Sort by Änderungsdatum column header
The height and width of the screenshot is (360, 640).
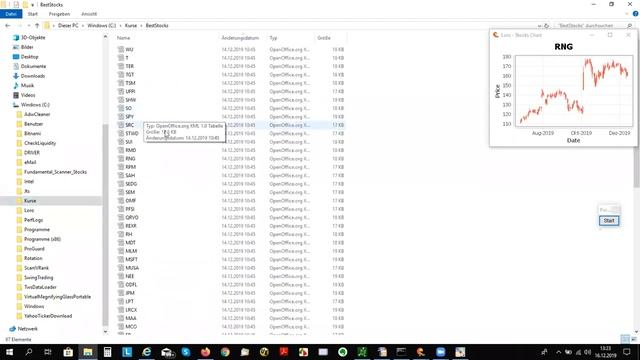[x=240, y=38]
